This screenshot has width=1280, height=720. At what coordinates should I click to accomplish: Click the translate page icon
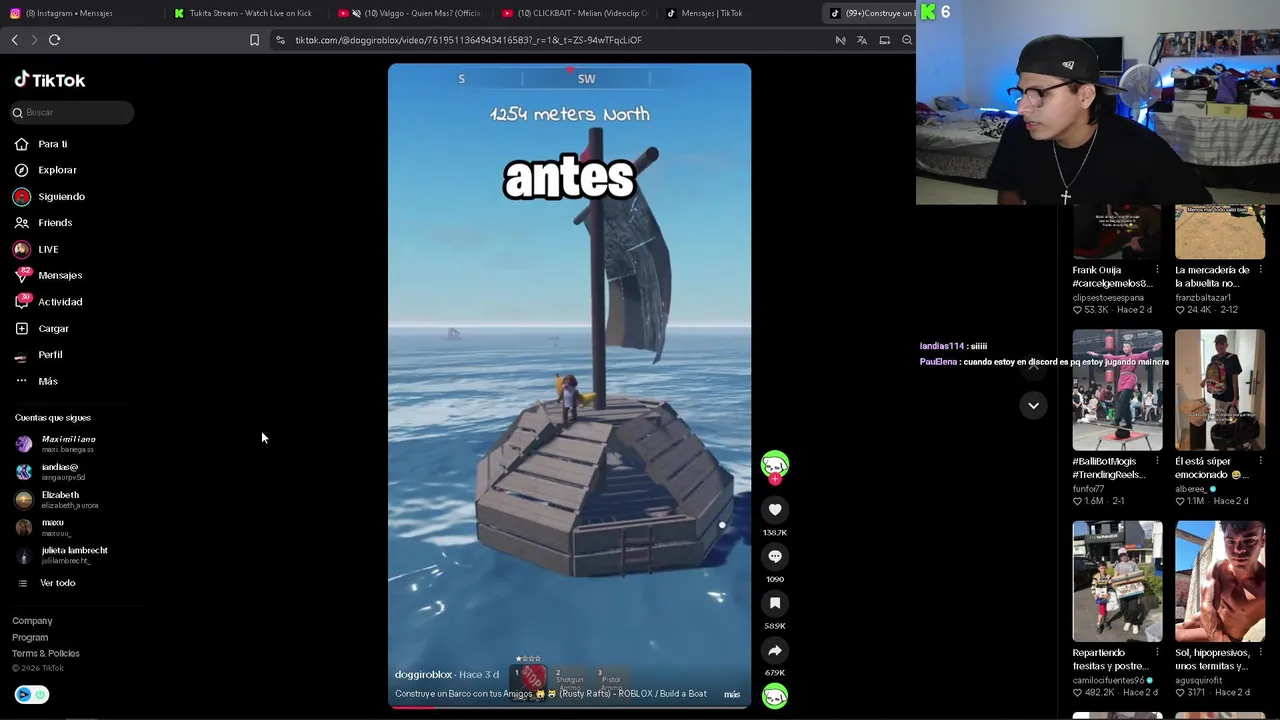(862, 40)
